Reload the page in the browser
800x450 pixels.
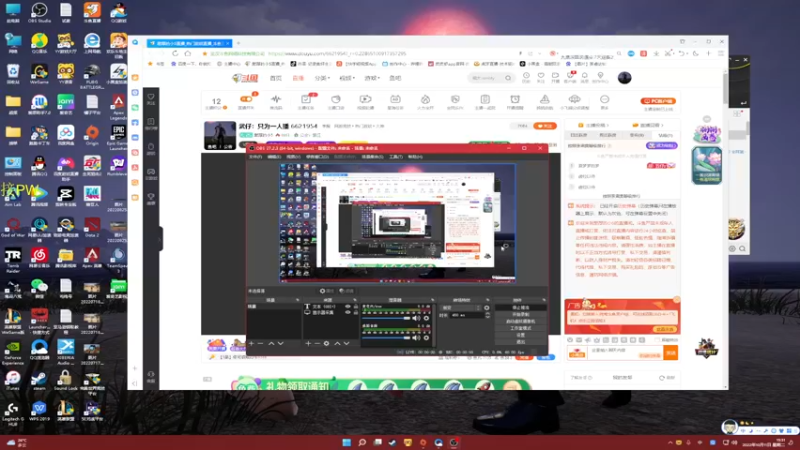(x=175, y=53)
